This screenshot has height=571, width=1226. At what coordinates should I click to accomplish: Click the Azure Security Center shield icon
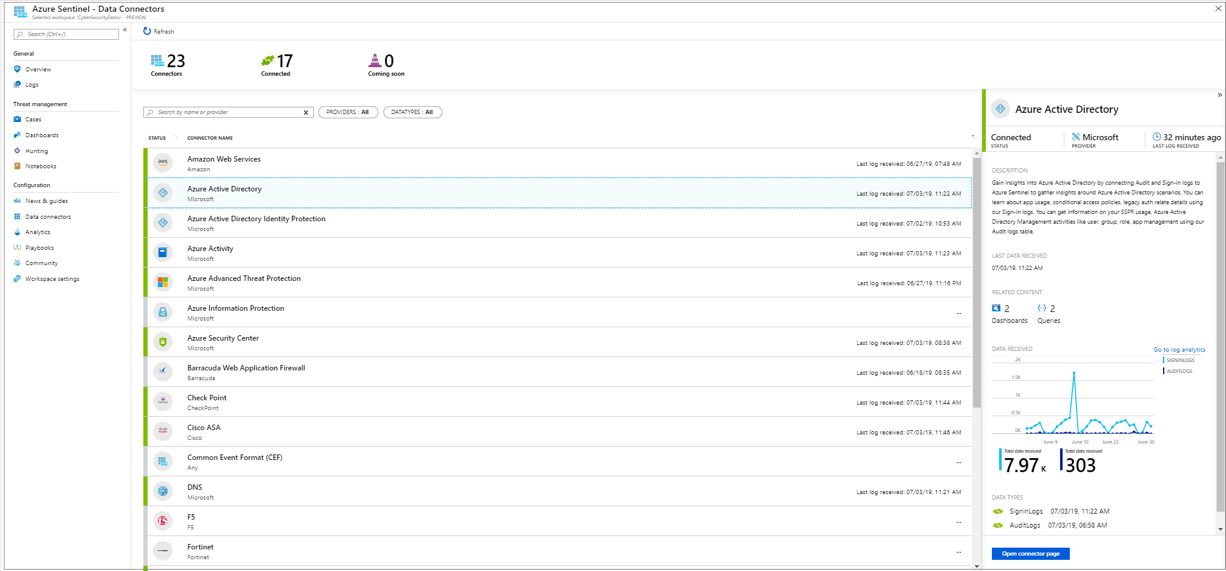[x=163, y=342]
